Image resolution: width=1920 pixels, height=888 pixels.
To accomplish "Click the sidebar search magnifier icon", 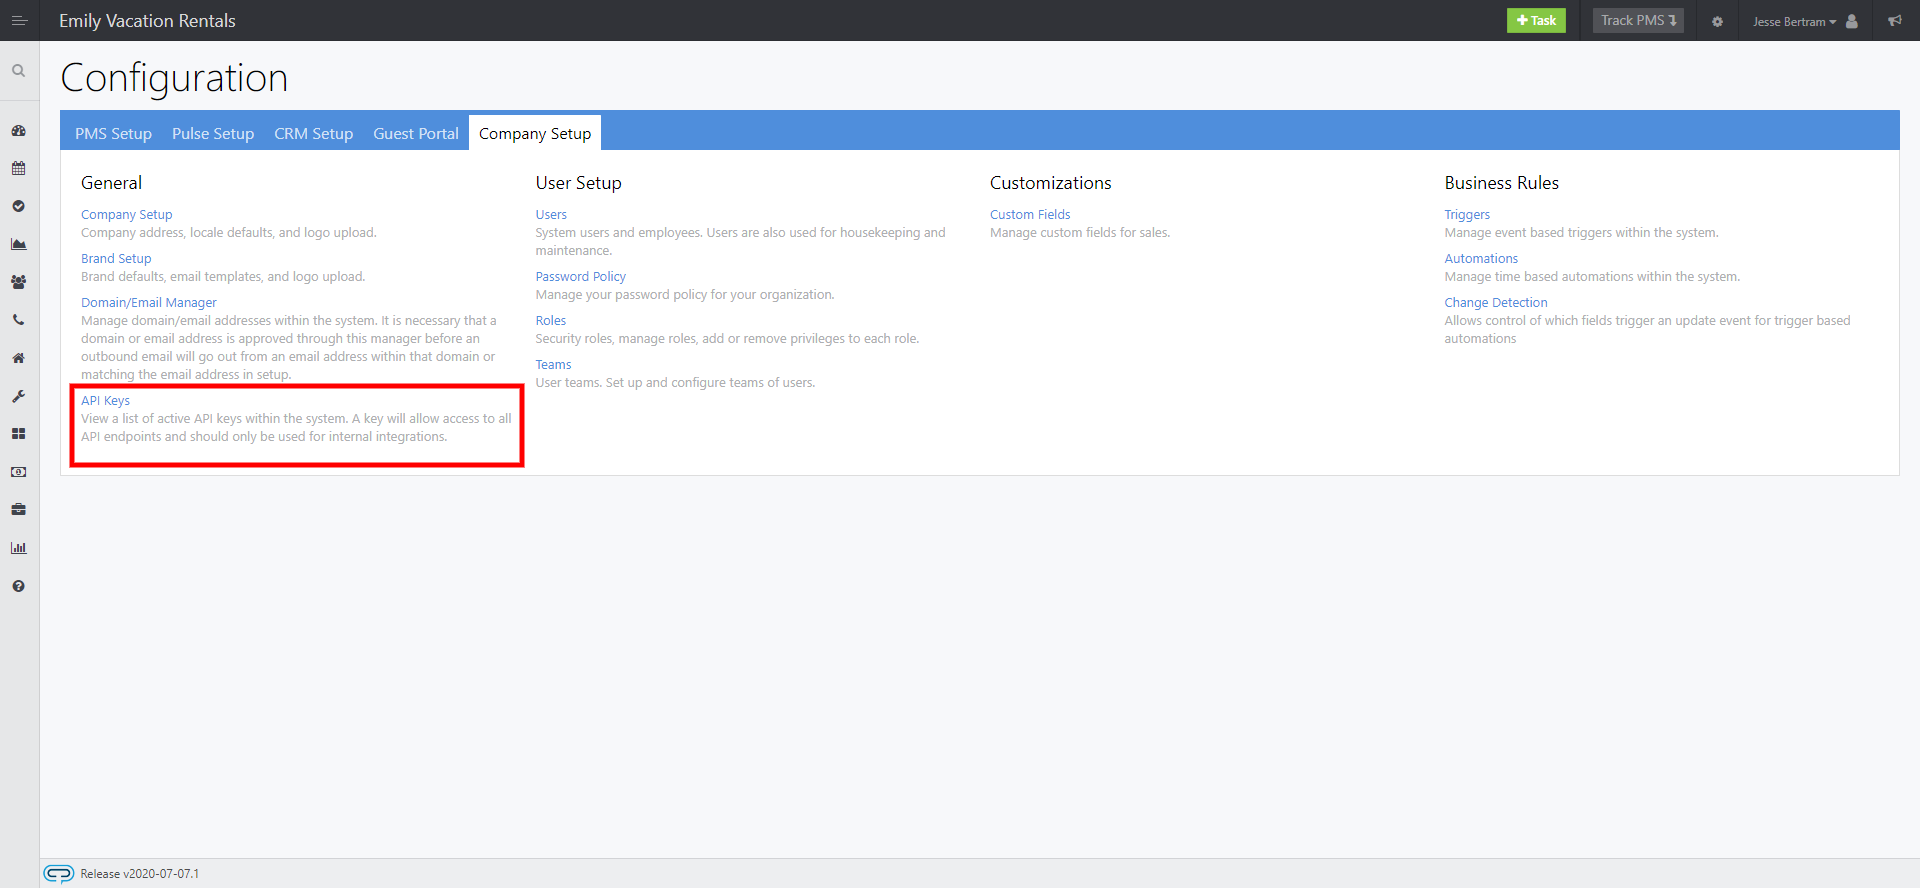I will [18, 71].
